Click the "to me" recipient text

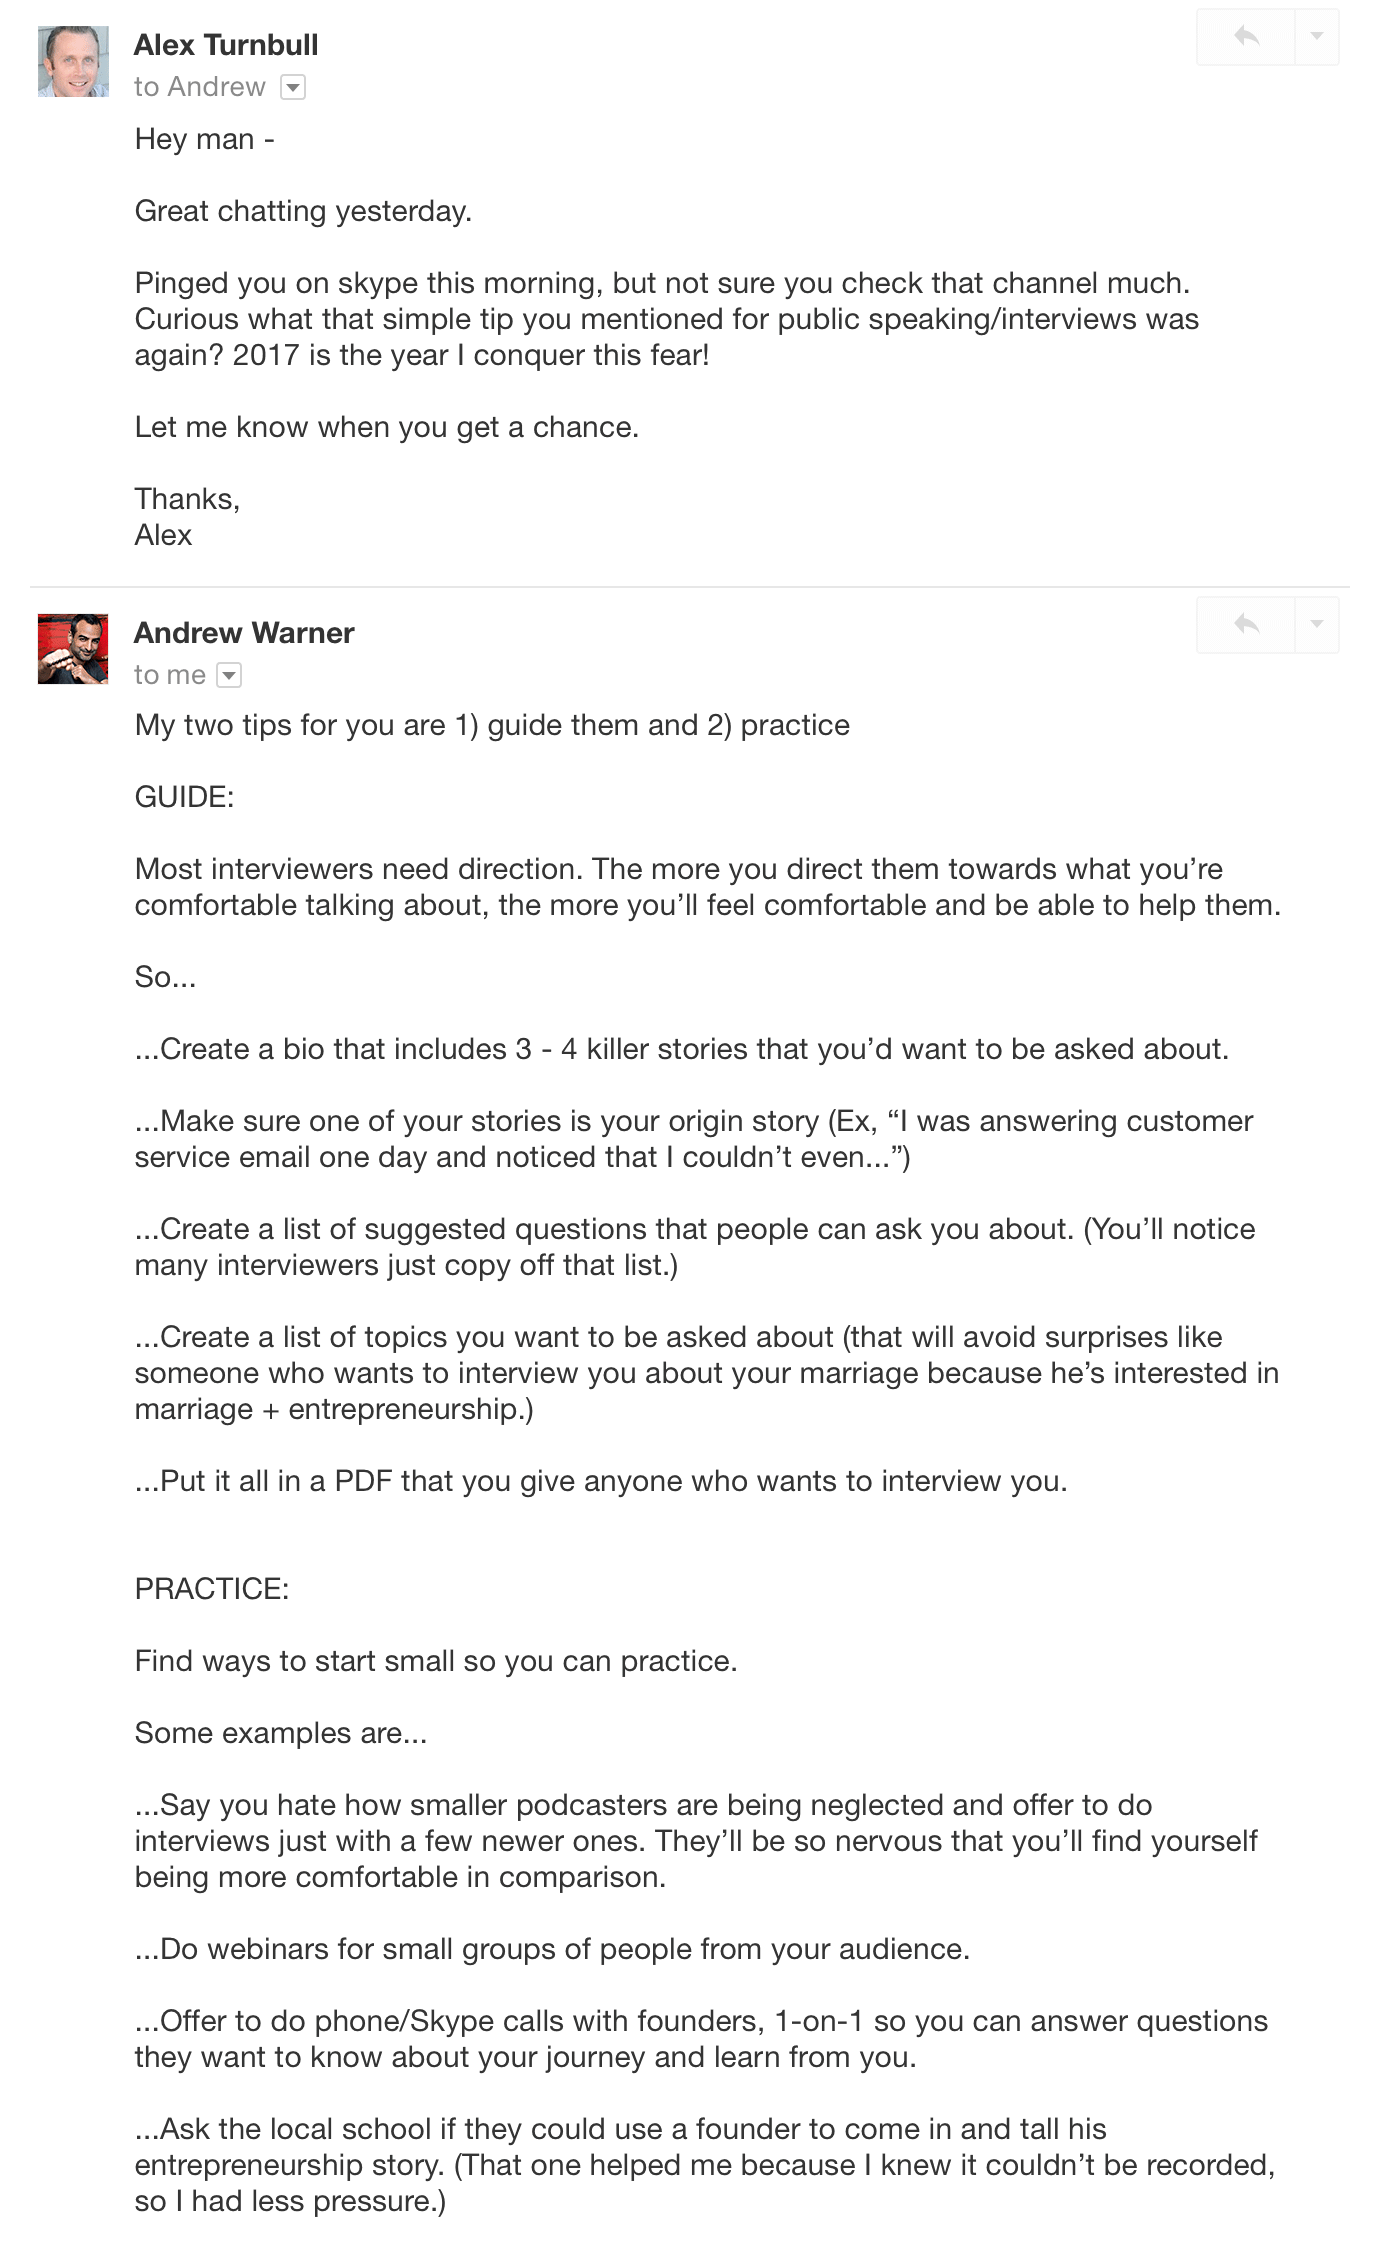(x=170, y=675)
